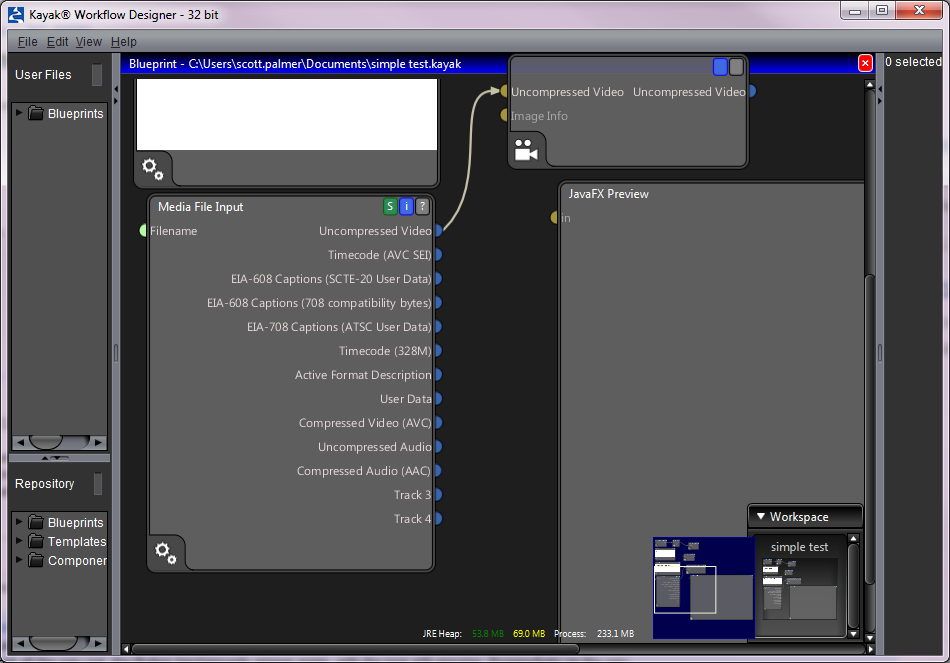This screenshot has width=950, height=663.
Task: Toggle the User Files panel handle
Action: pos(97,75)
